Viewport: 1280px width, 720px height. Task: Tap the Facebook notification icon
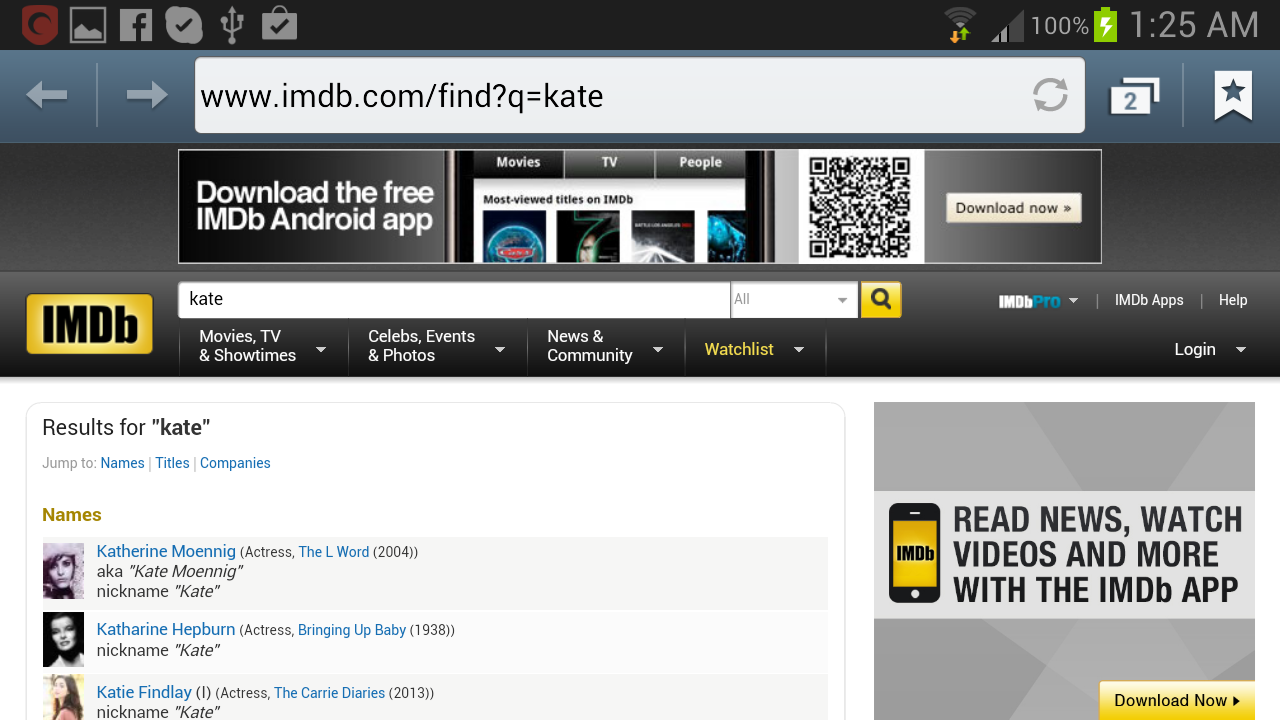136,25
